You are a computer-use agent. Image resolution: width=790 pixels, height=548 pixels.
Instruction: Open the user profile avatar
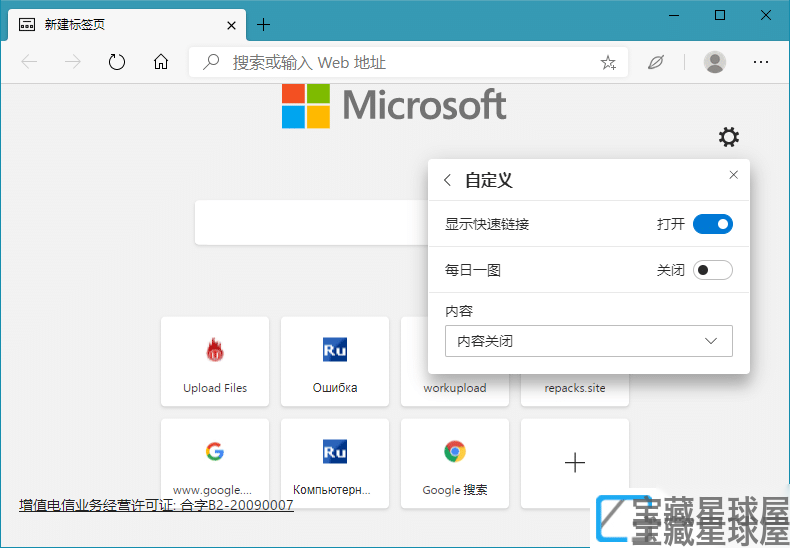click(x=714, y=62)
